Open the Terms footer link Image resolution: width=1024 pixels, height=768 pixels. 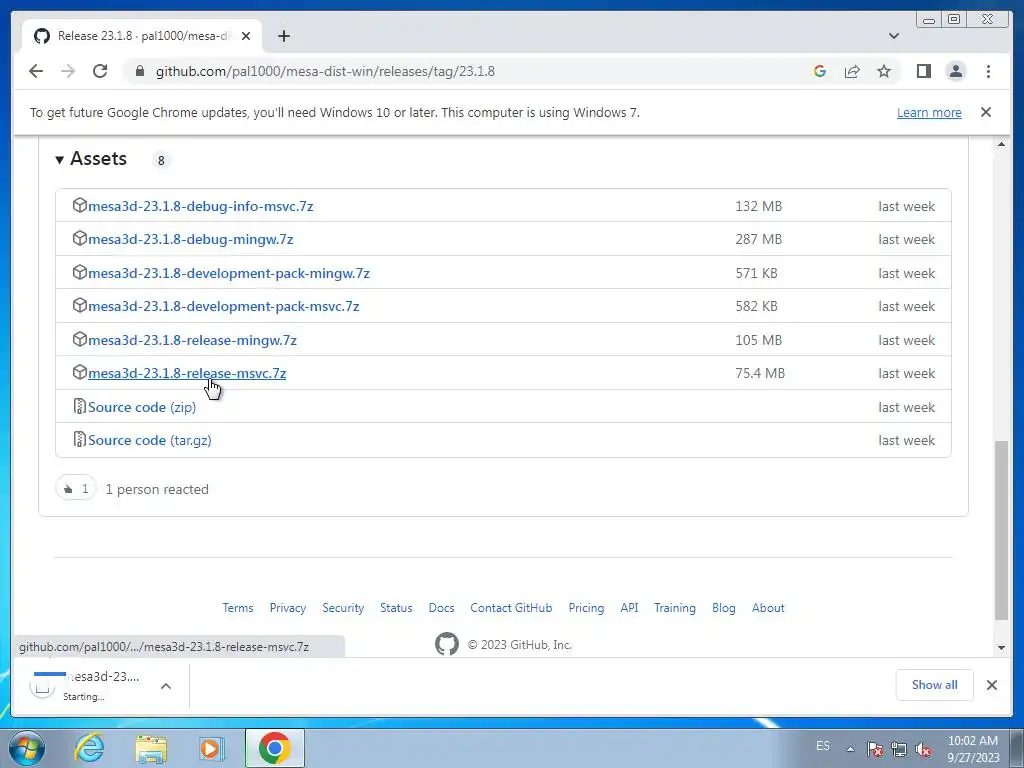tap(238, 608)
